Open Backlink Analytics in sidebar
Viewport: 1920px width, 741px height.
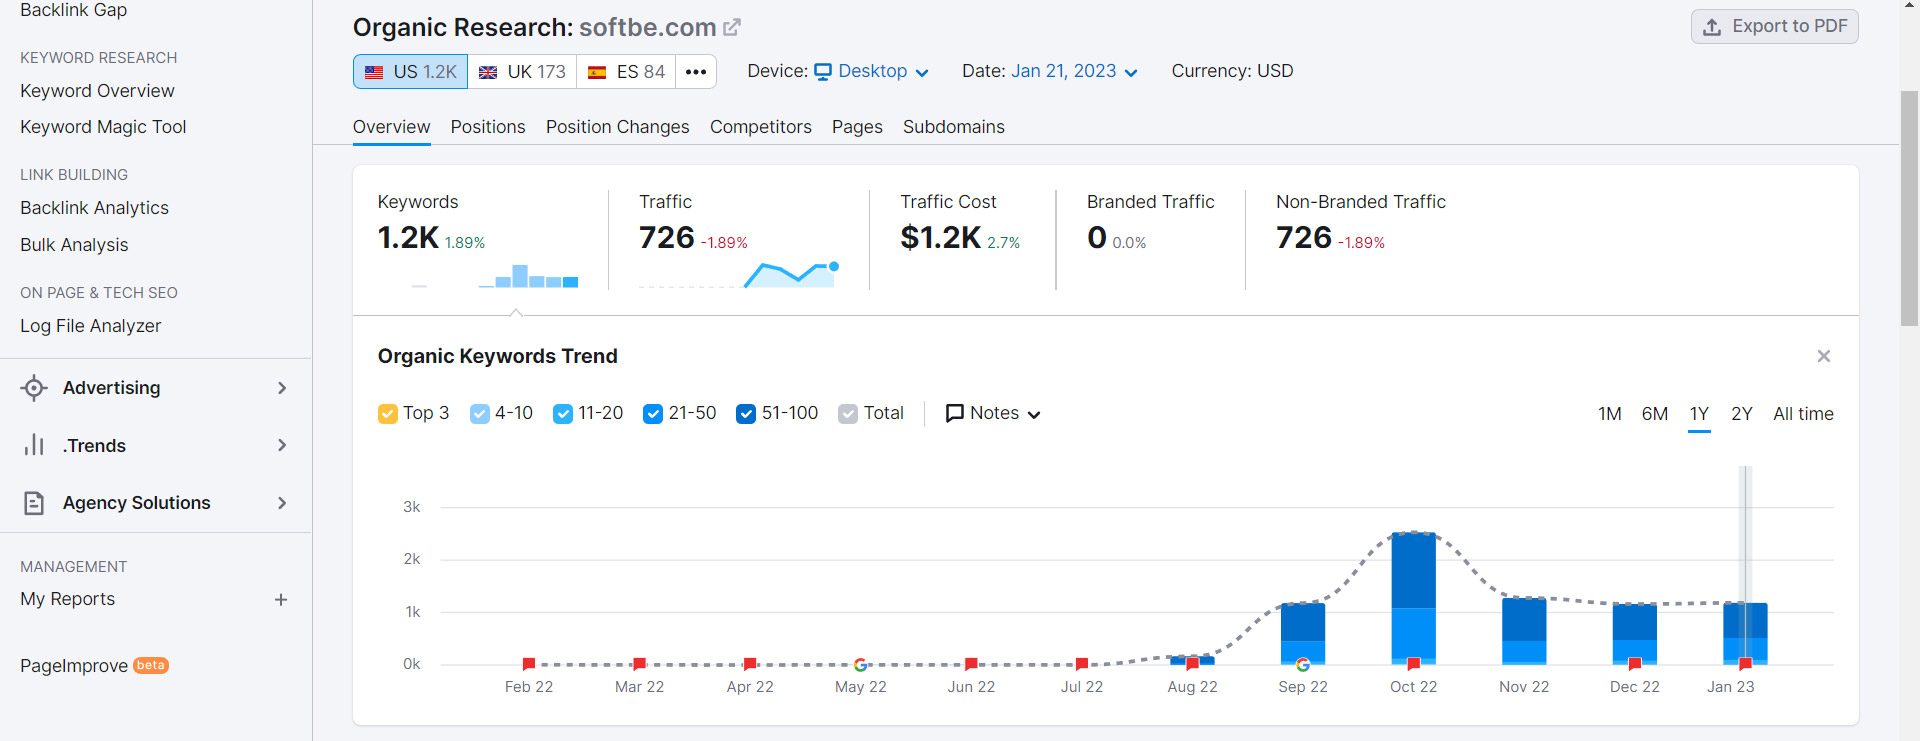94,208
